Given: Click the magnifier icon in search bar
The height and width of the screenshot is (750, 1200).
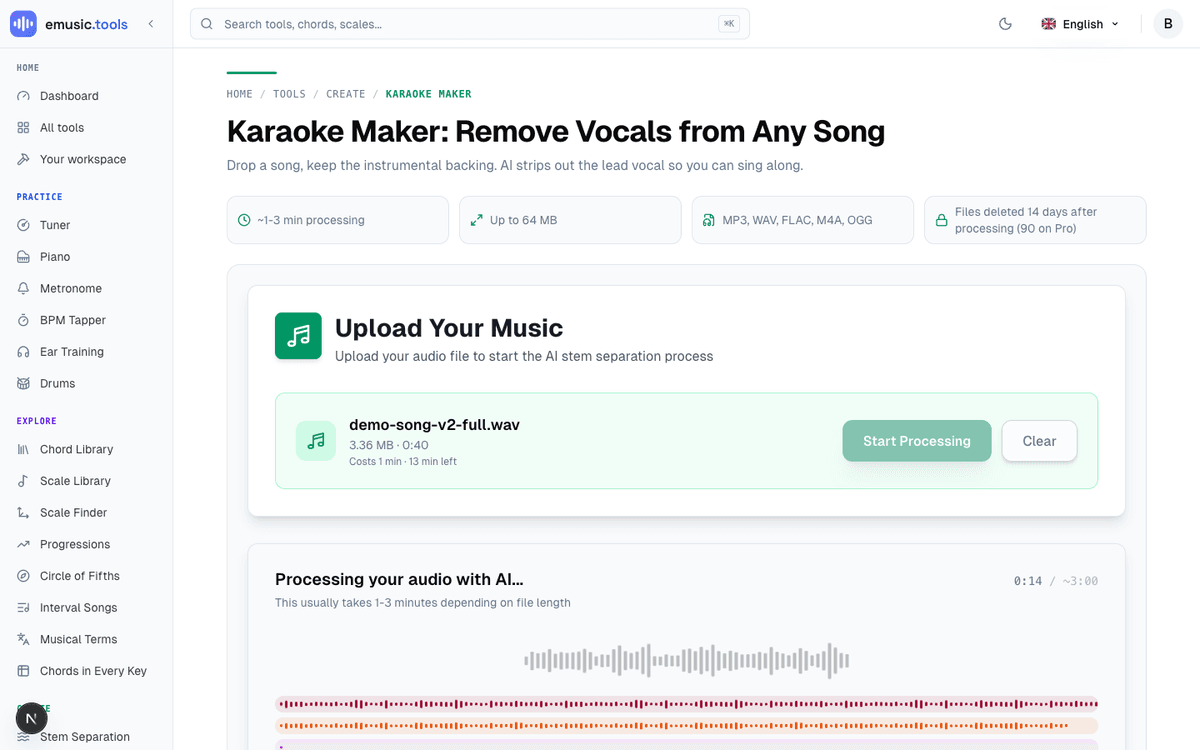Looking at the screenshot, I should pos(207,24).
